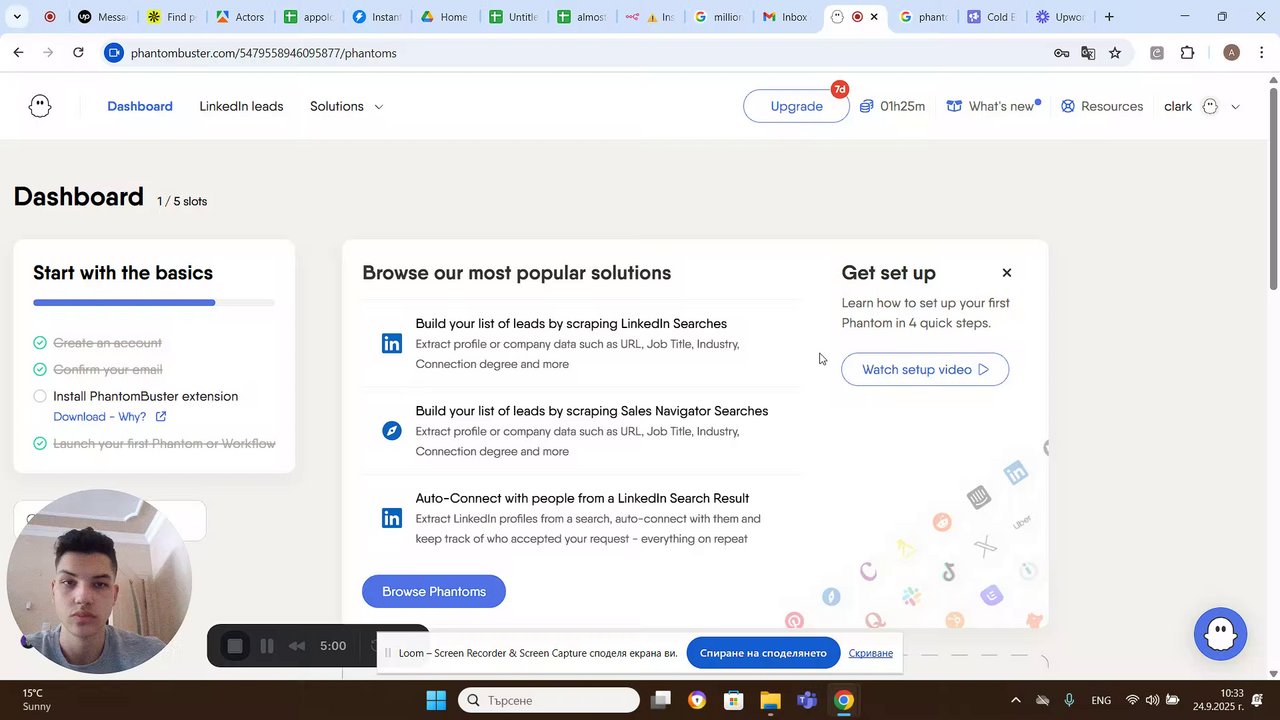
Task: Click the taskbar search box
Action: click(x=549, y=700)
